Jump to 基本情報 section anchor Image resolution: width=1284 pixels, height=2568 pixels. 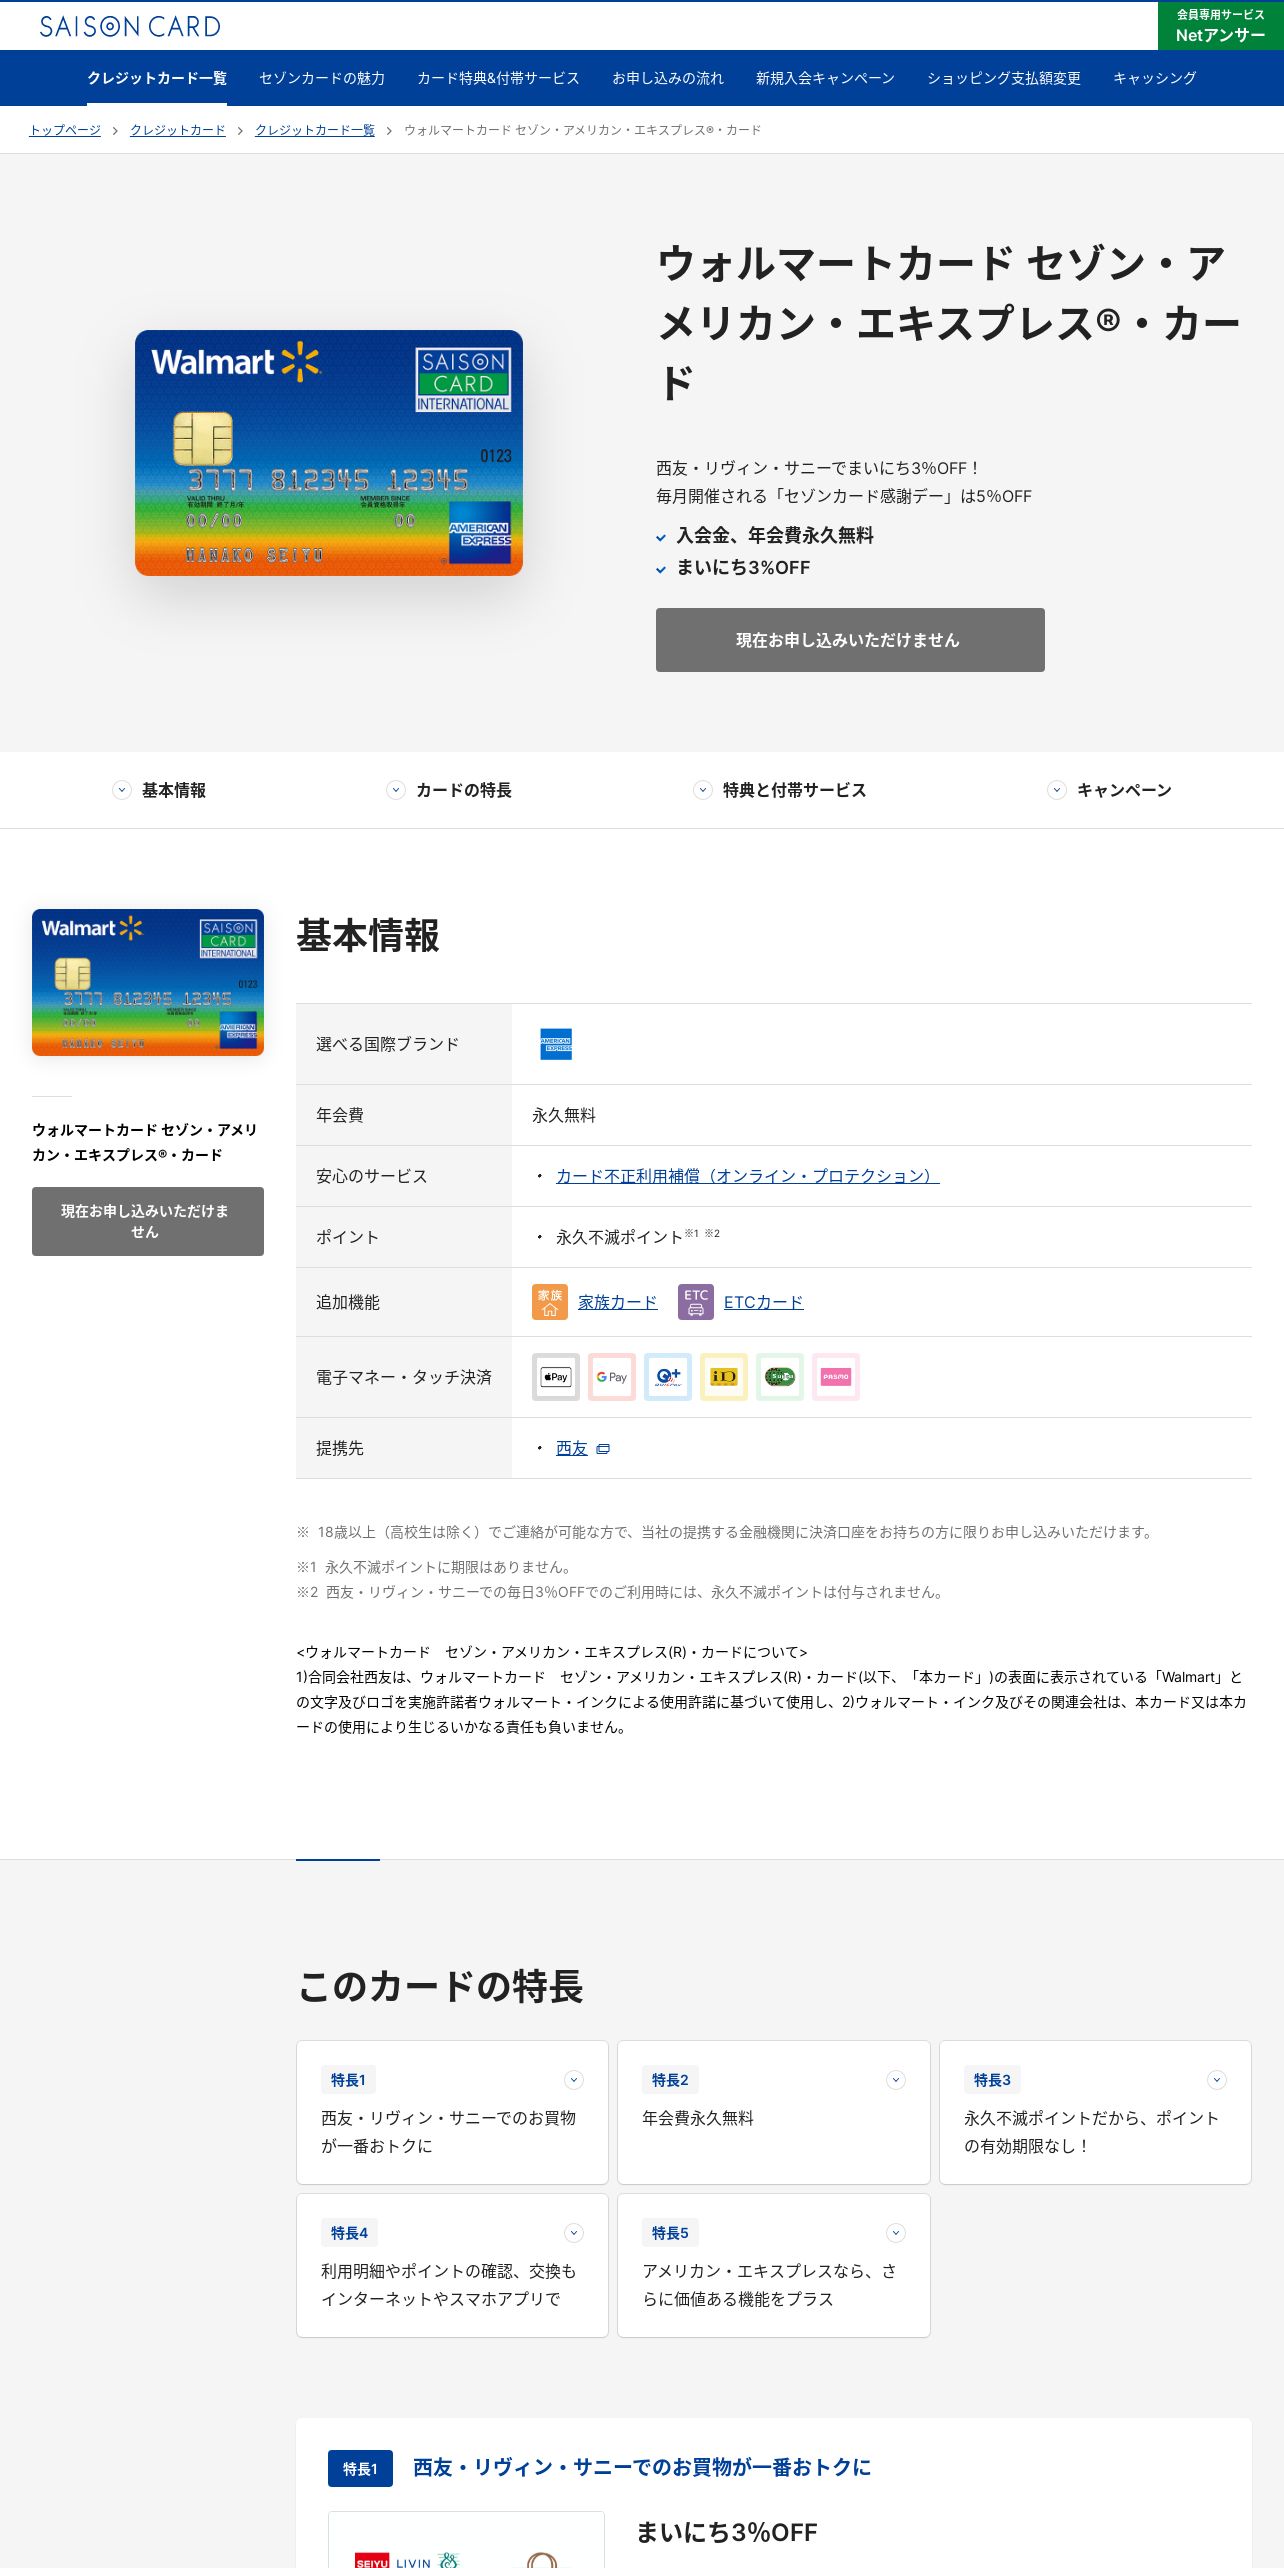[x=174, y=790]
